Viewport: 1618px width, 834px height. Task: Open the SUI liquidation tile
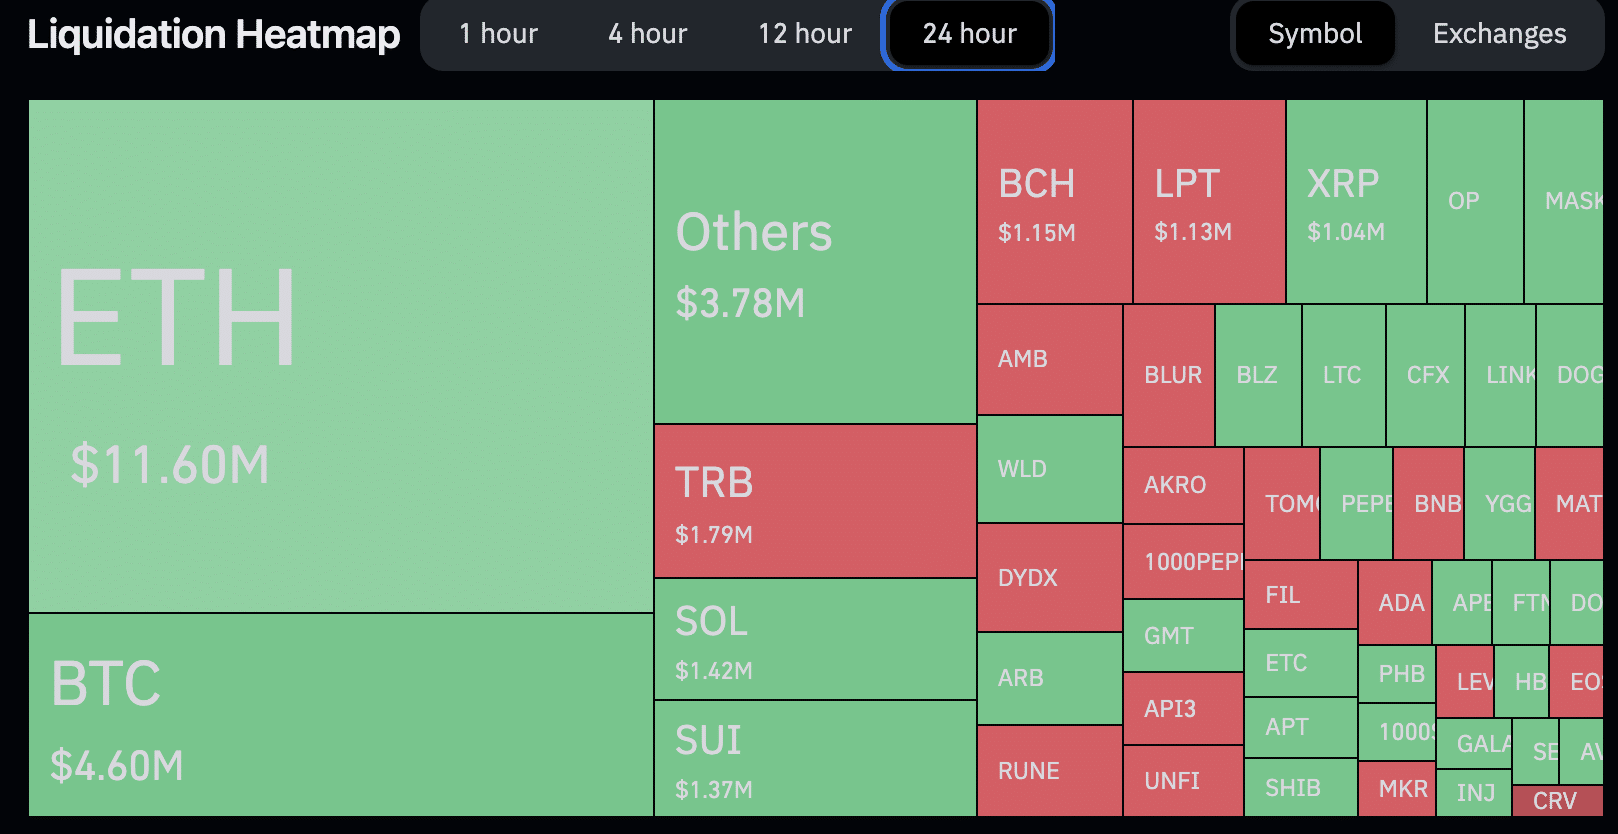tap(815, 758)
